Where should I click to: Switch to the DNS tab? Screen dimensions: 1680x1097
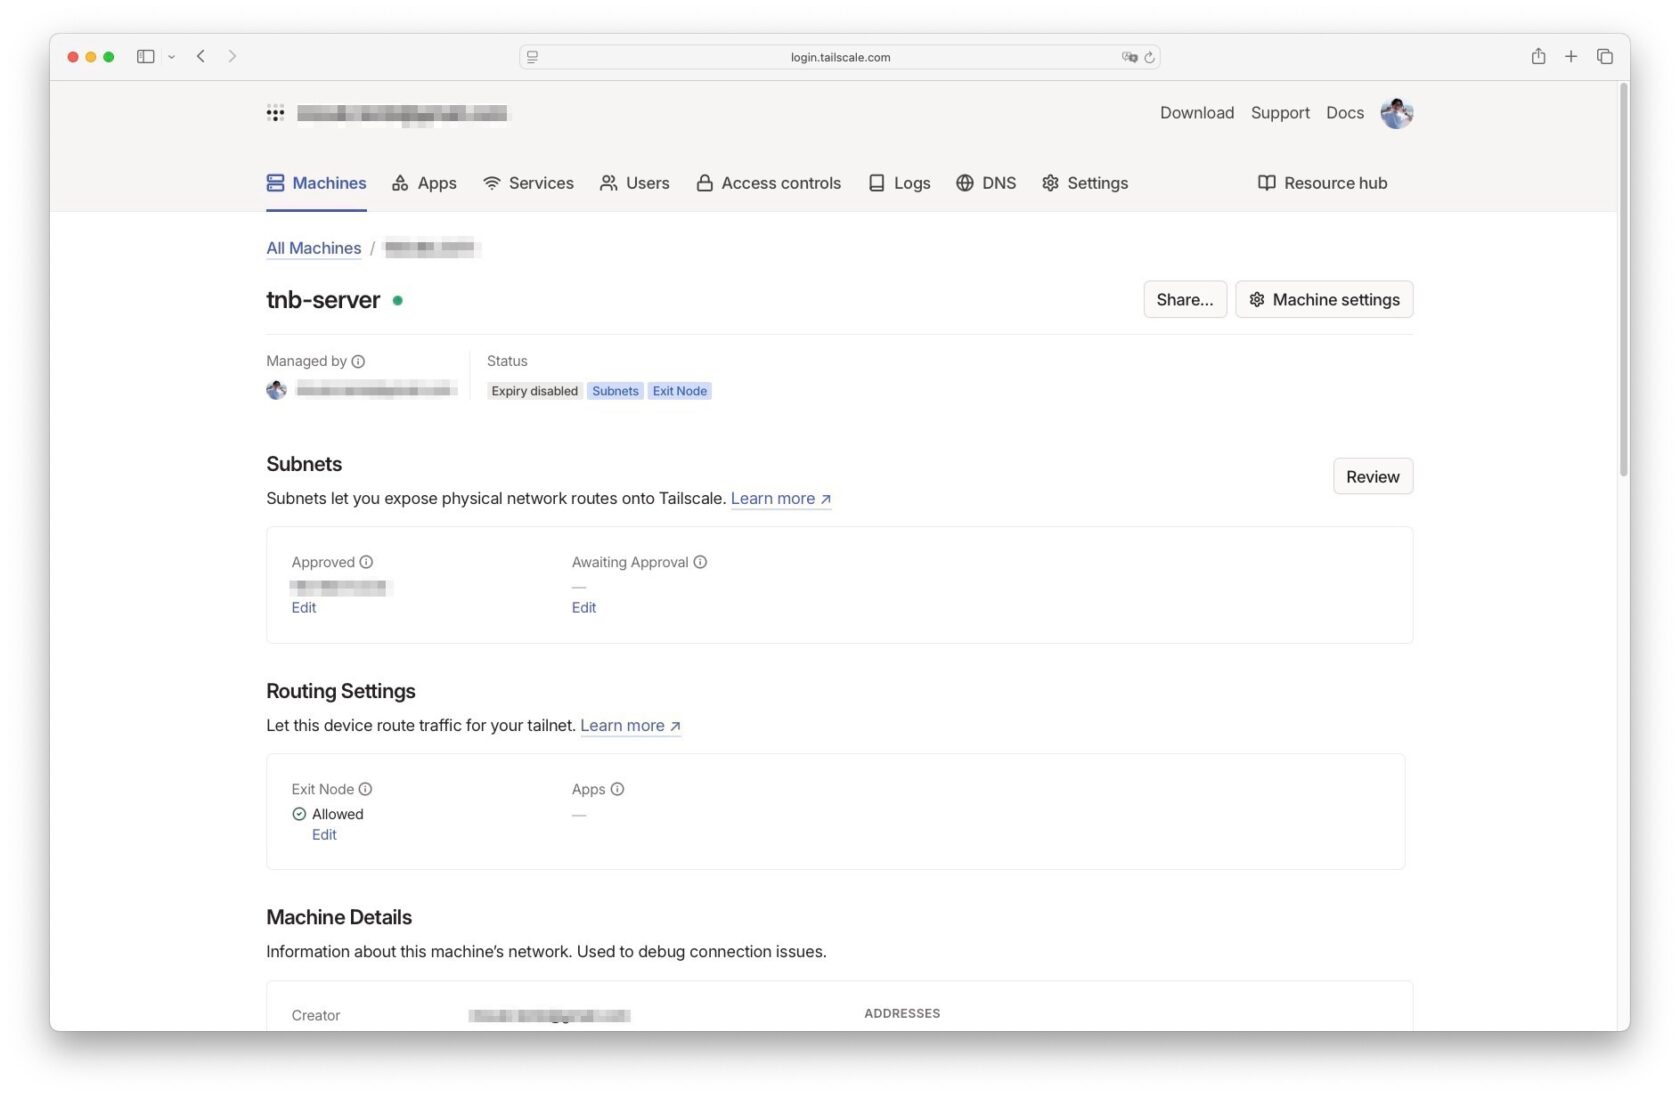(x=986, y=183)
